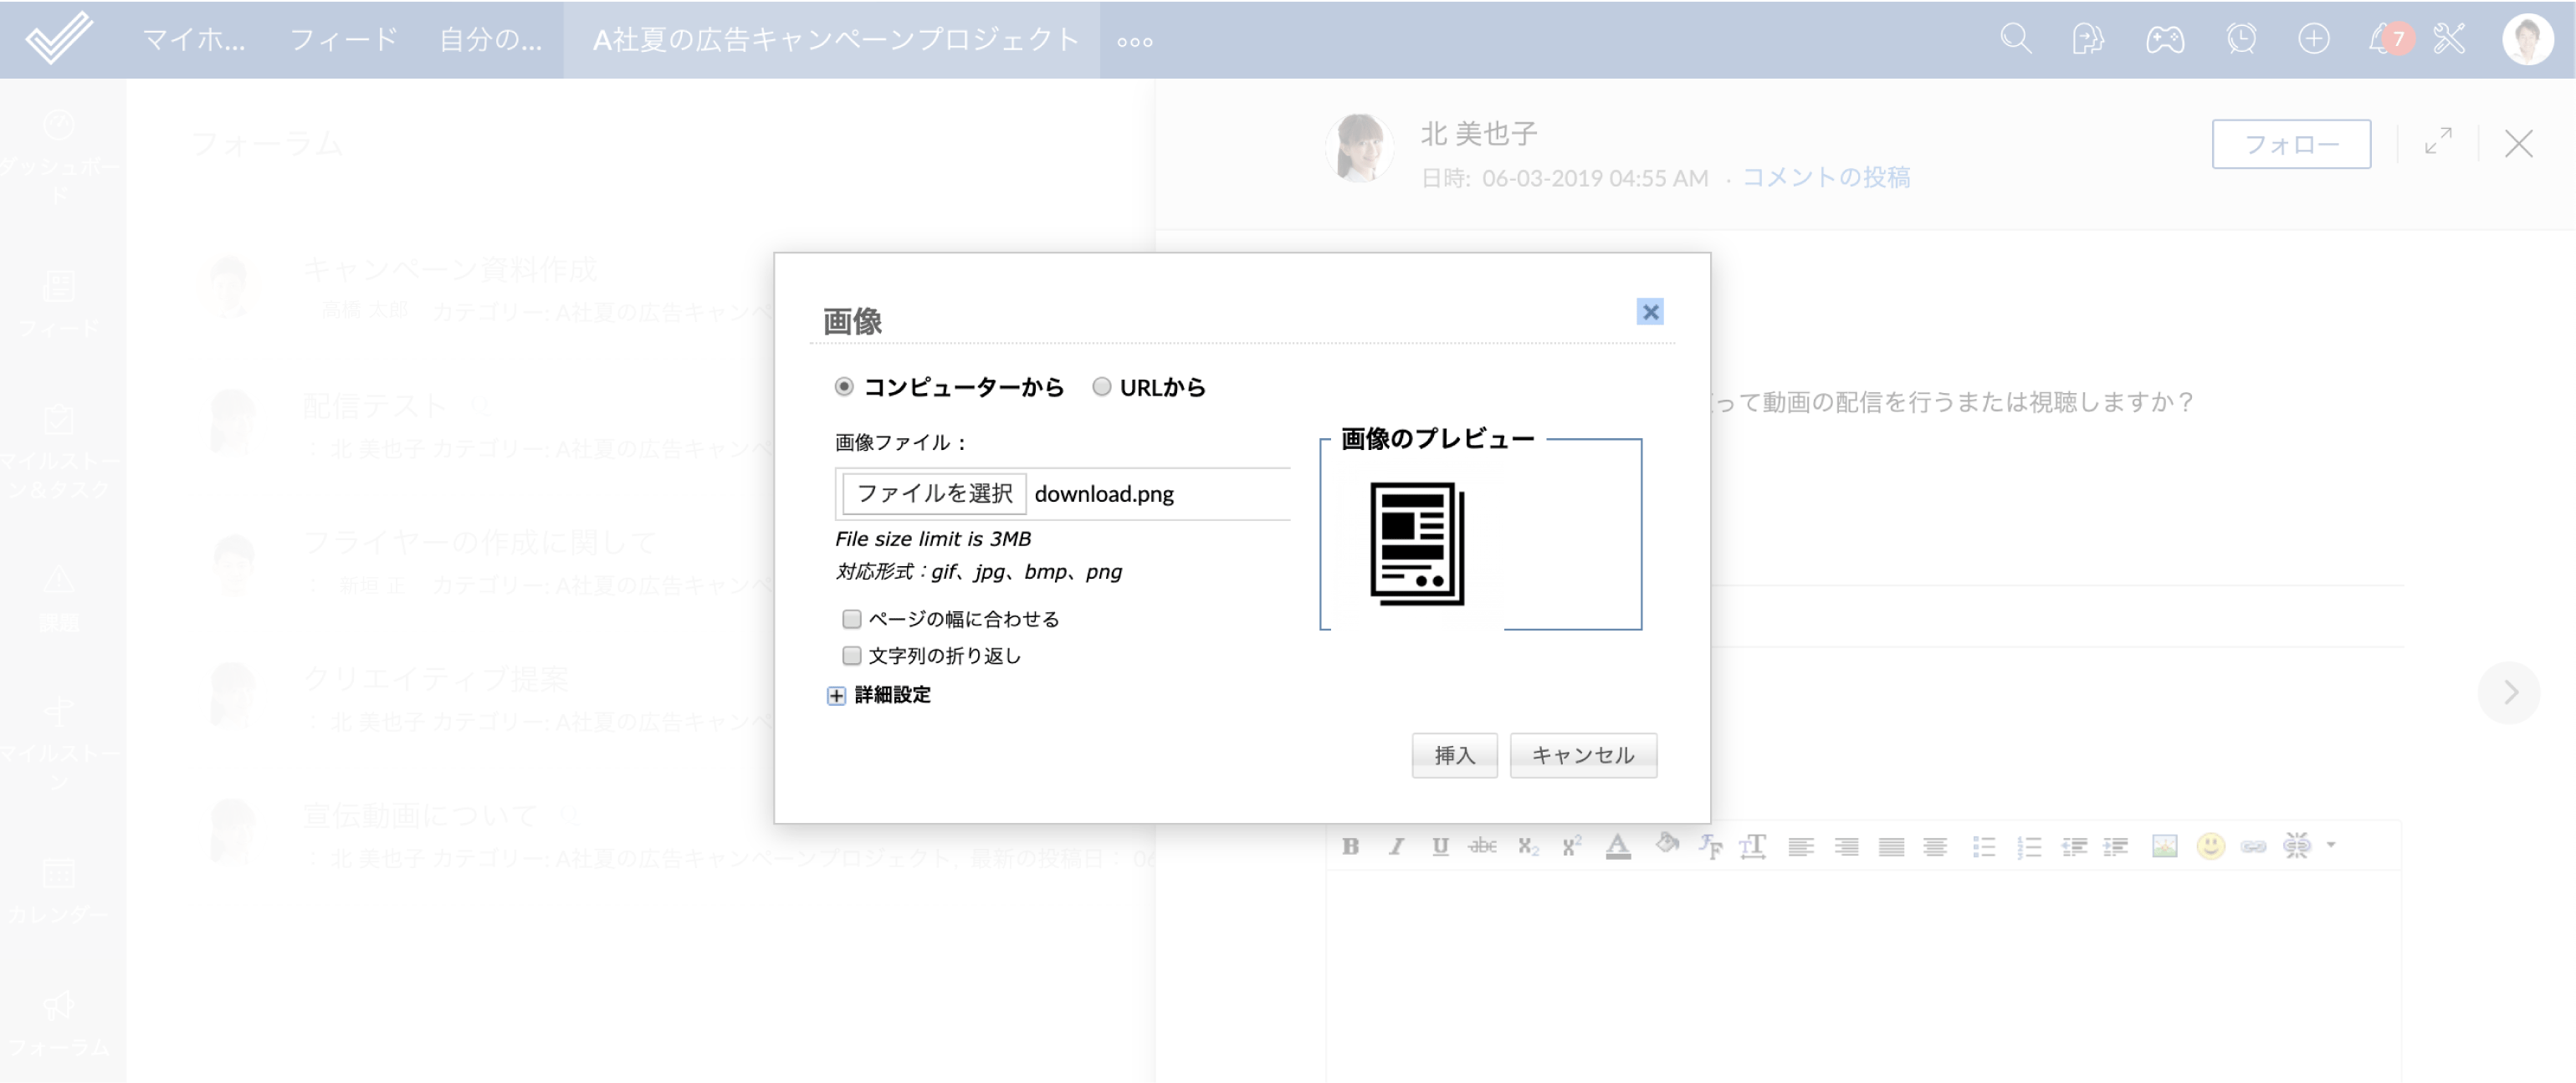Open the more options ellipsis menu
This screenshot has height=1083, width=2576.
1135,42
